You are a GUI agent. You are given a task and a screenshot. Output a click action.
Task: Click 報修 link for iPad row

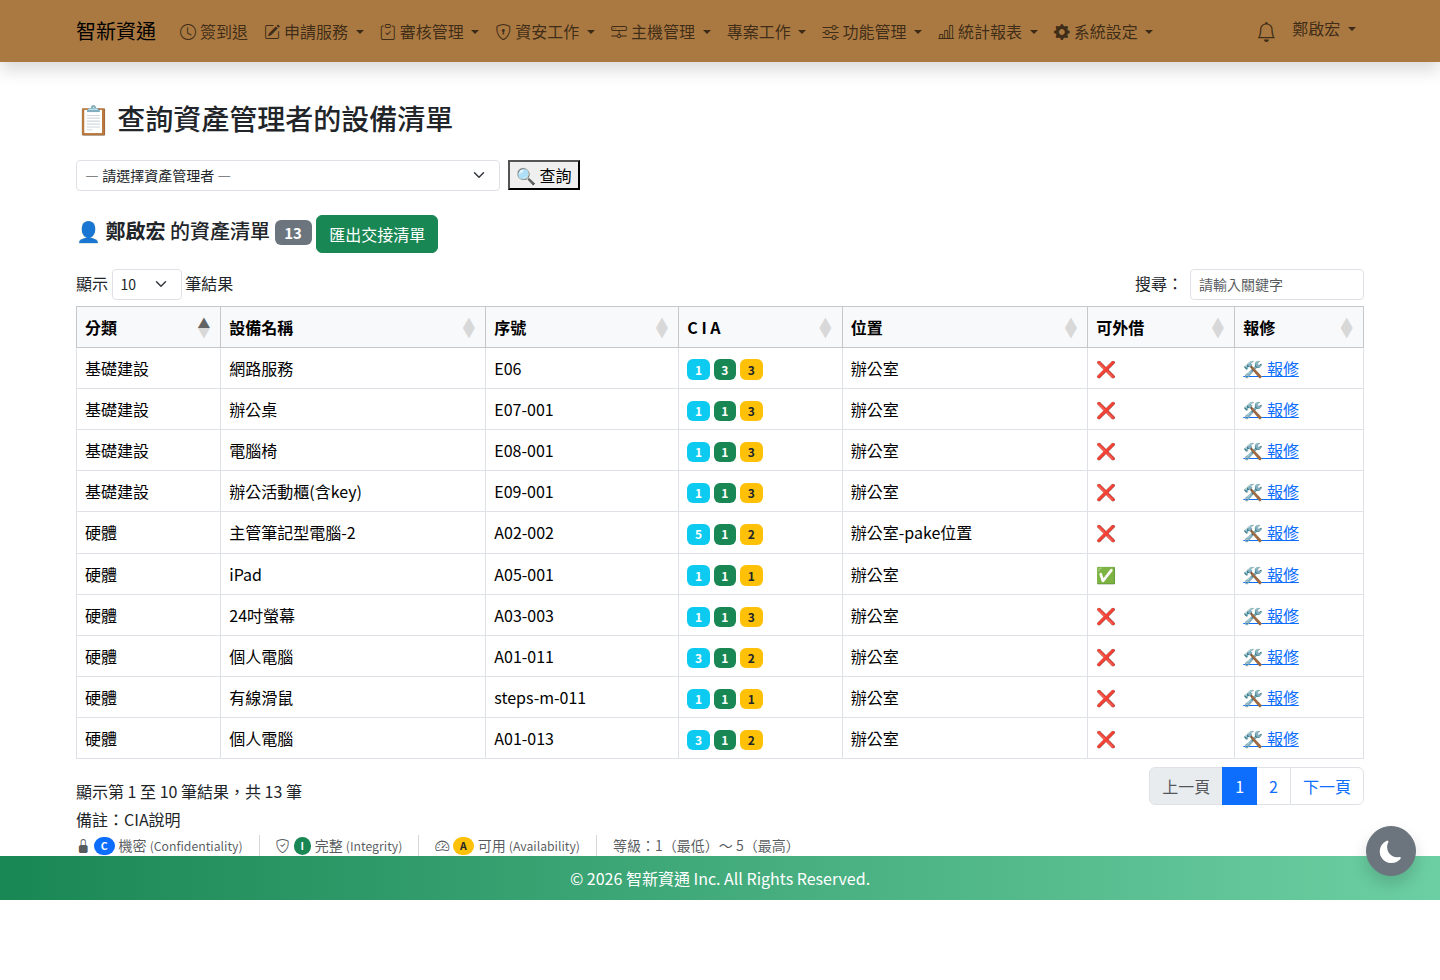point(1271,576)
